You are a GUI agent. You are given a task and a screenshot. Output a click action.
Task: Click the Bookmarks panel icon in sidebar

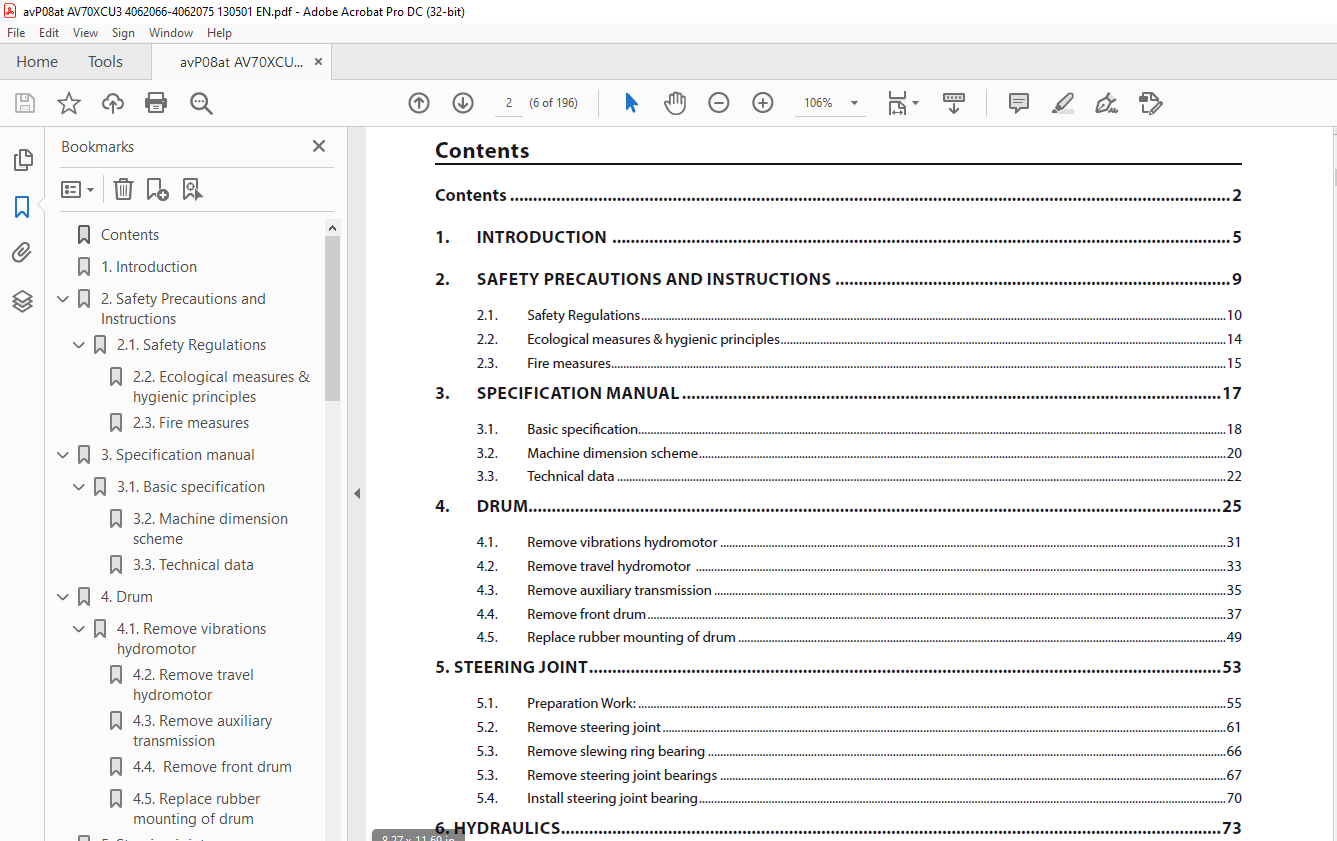click(22, 207)
